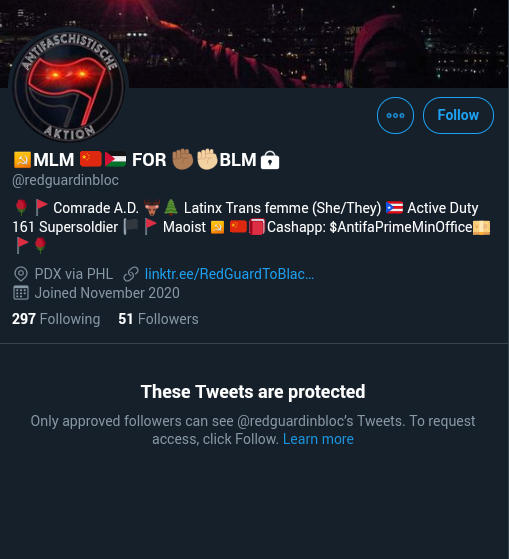Click the Cashapp $AntifaPrimeMinOffice text

point(369,227)
